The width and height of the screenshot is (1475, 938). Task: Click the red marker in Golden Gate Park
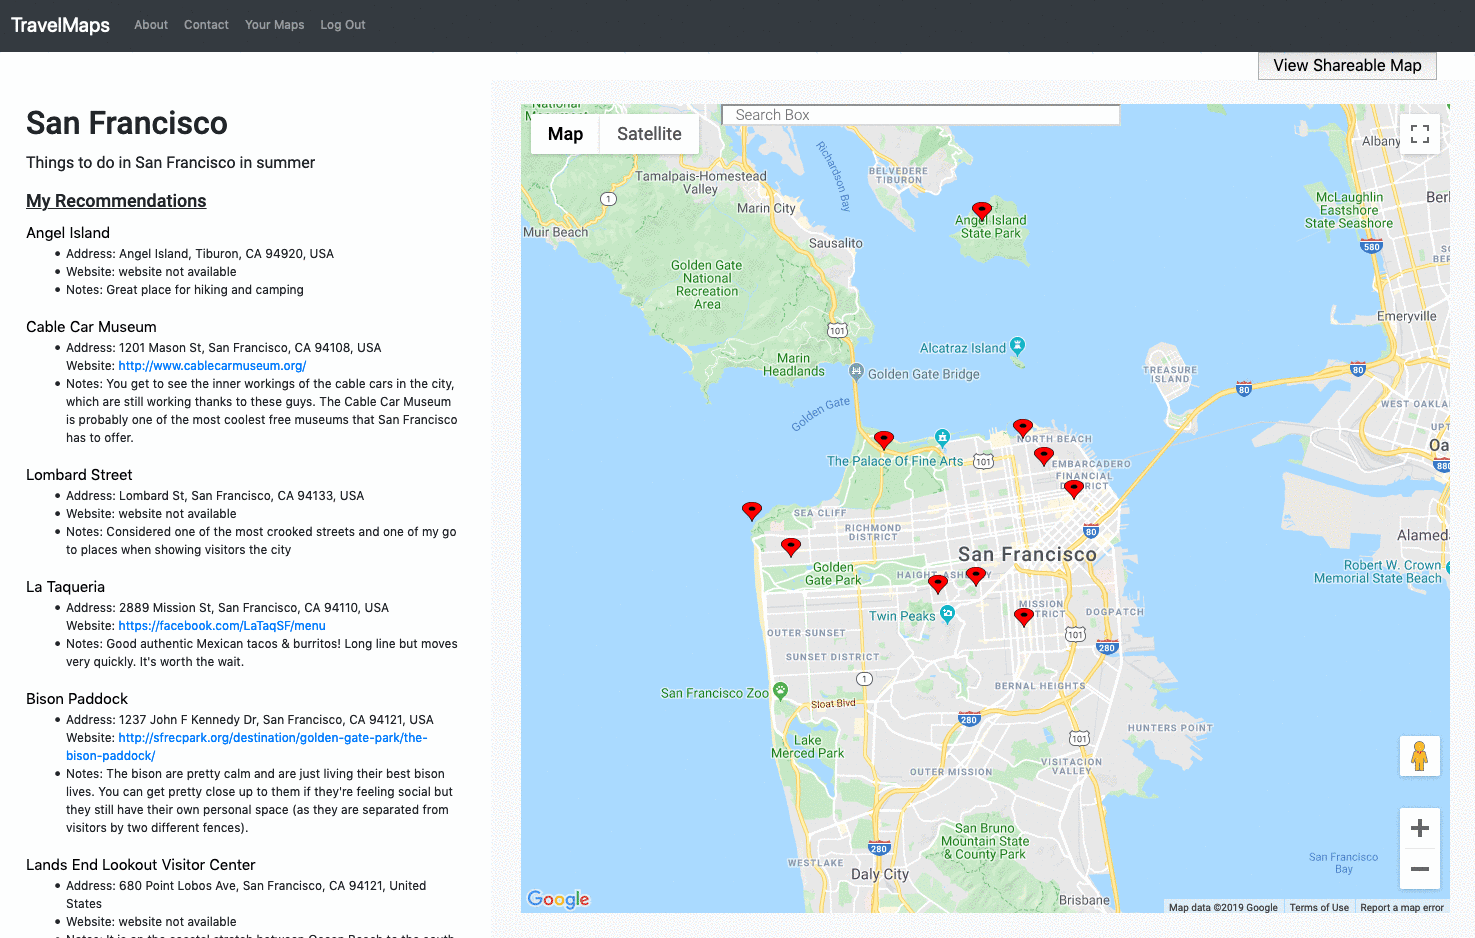791,547
